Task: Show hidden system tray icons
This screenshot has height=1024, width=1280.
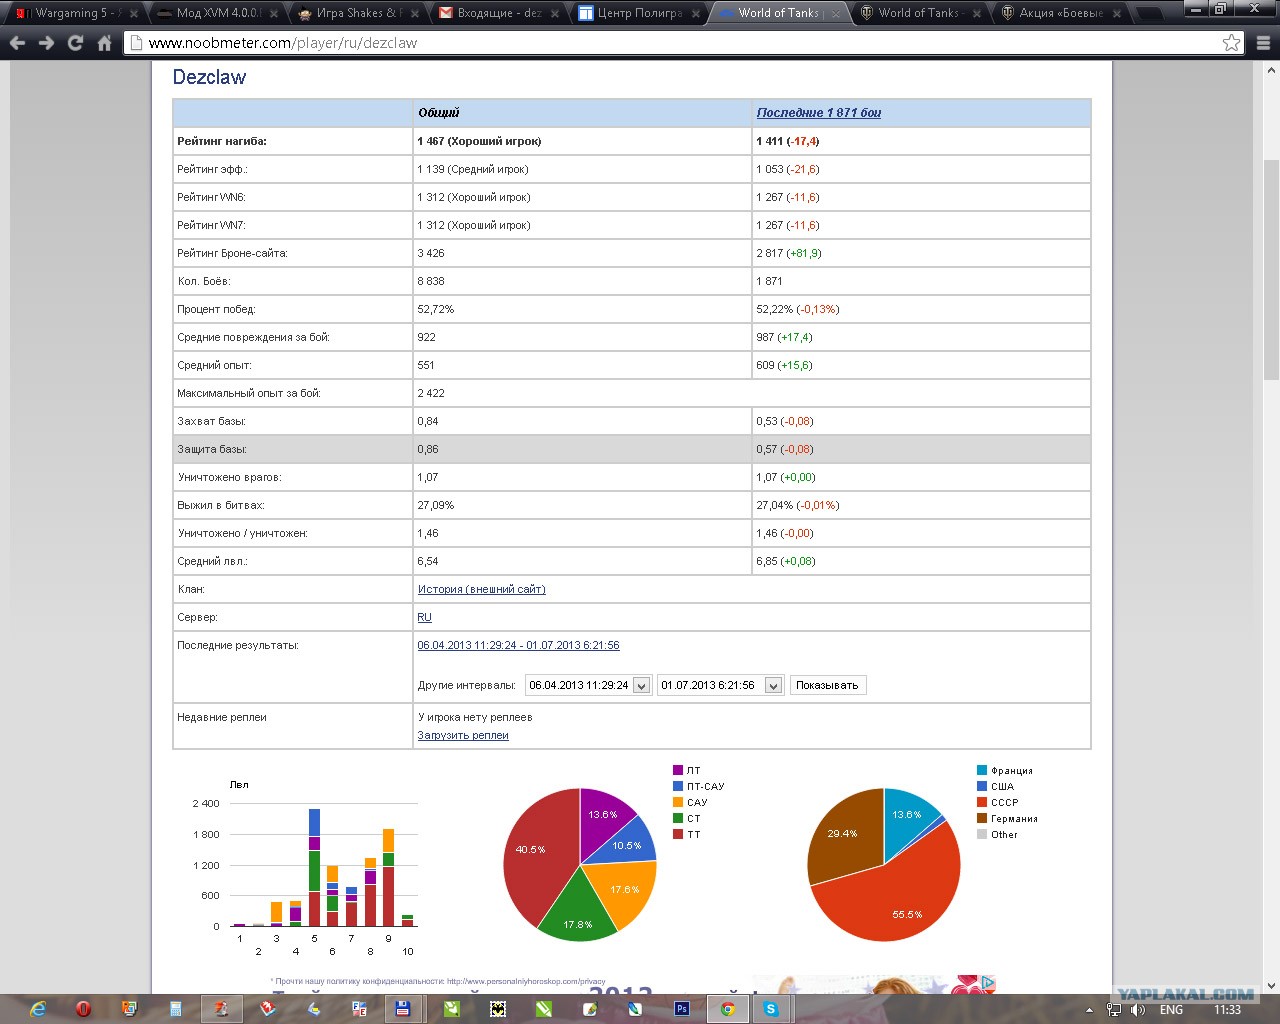Action: point(1089,1010)
